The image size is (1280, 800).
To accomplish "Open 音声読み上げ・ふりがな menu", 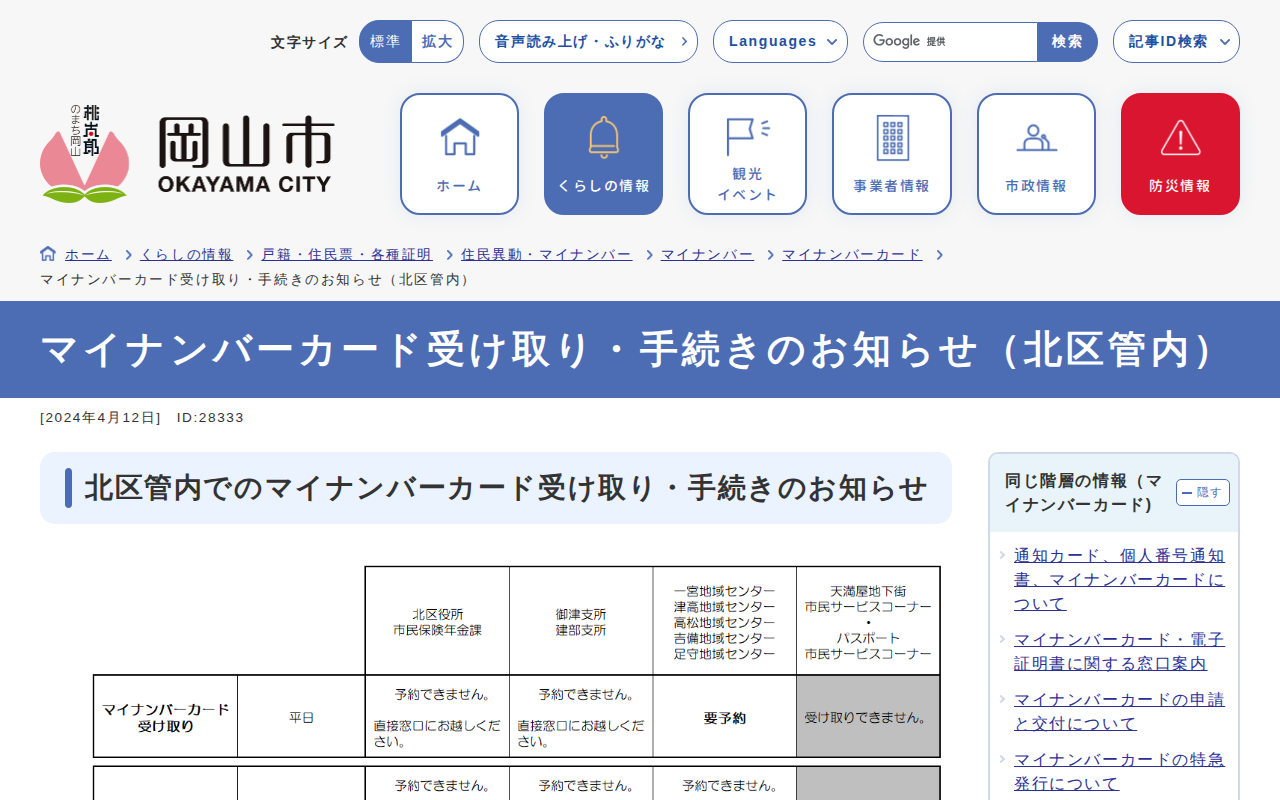I will coord(588,42).
